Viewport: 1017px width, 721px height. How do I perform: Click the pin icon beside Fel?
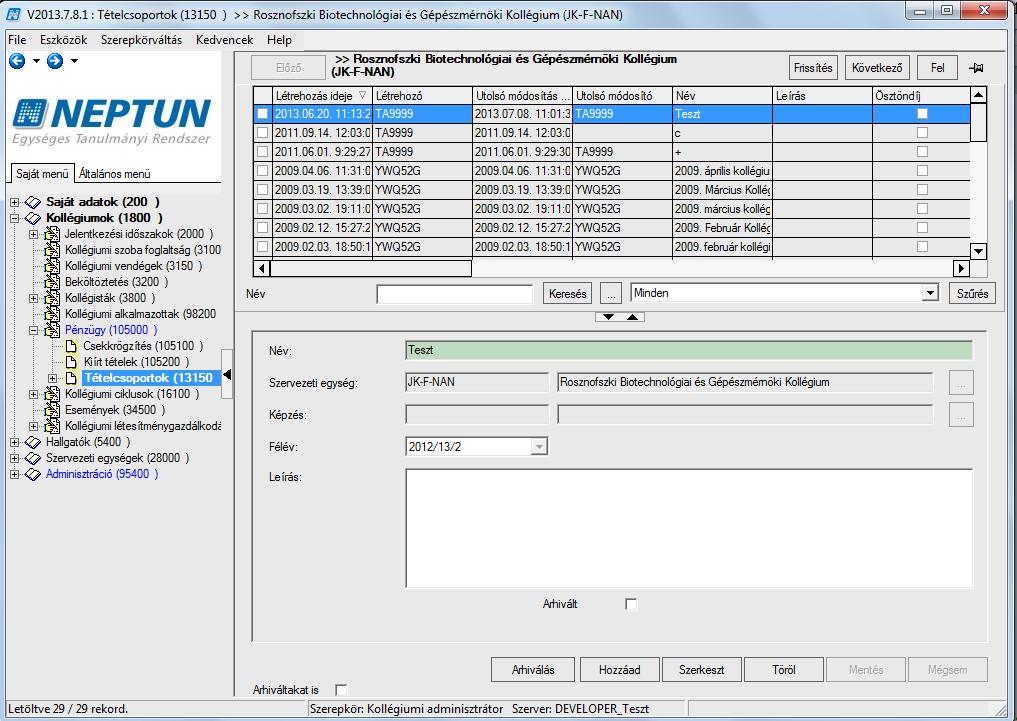click(976, 68)
